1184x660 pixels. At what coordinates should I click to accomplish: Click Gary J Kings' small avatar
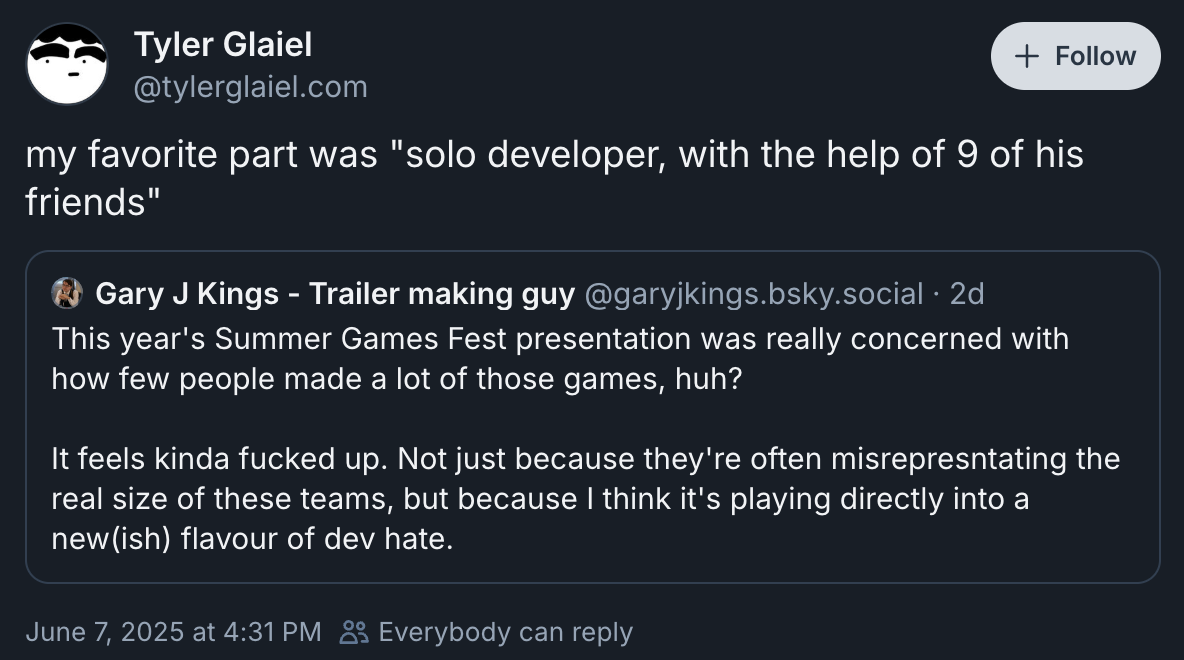(x=67, y=293)
